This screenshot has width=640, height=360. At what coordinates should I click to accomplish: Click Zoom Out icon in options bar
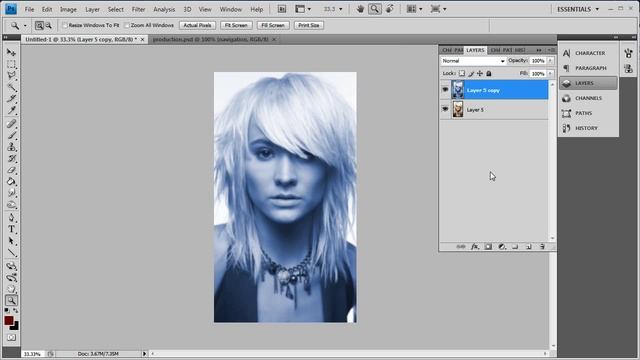click(x=49, y=25)
